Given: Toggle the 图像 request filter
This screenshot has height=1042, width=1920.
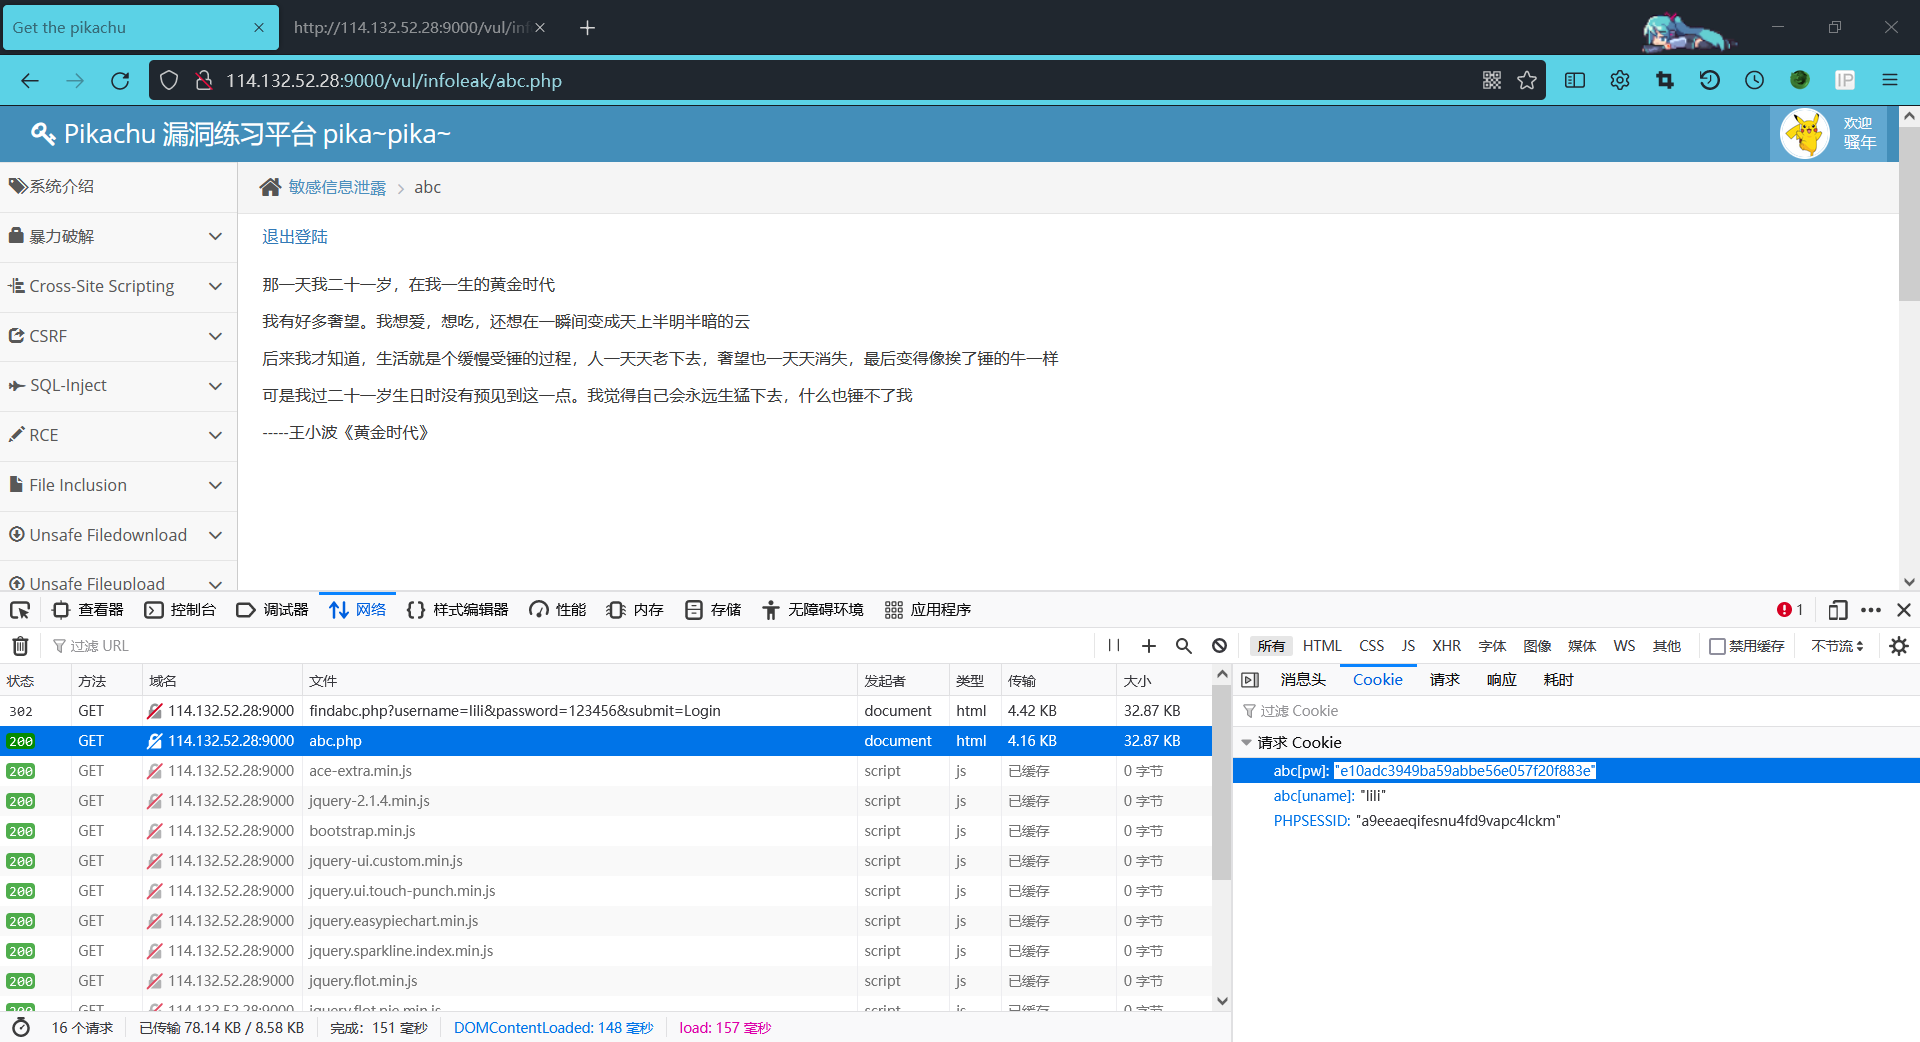Looking at the screenshot, I should 1537,647.
